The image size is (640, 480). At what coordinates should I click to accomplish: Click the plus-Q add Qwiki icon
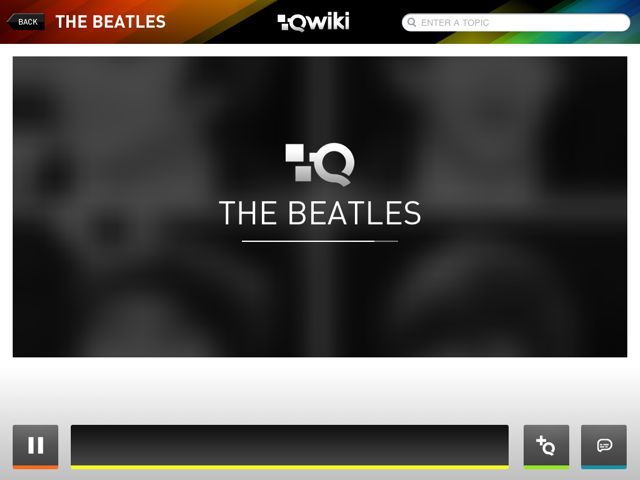[x=546, y=445]
